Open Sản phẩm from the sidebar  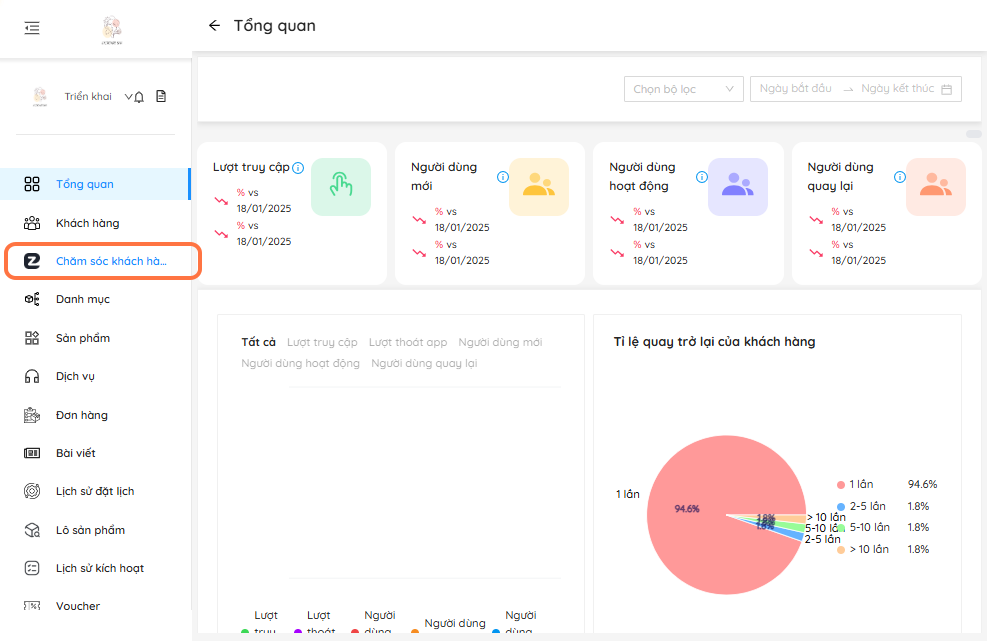[82, 338]
